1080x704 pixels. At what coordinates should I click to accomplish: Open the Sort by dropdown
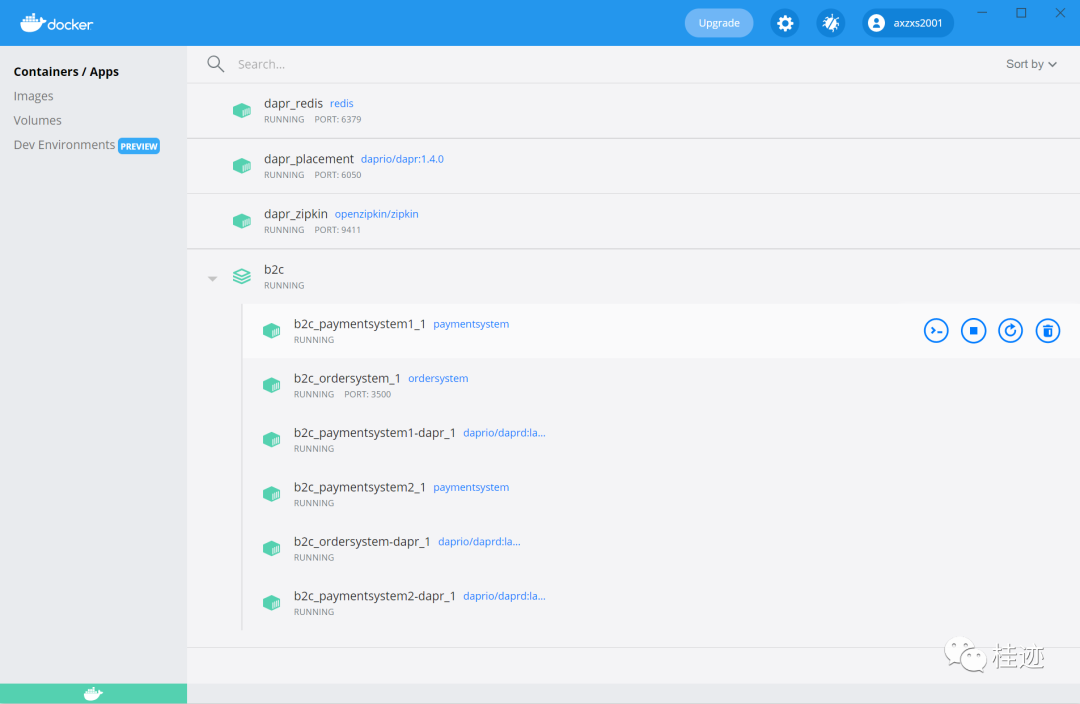[1031, 64]
